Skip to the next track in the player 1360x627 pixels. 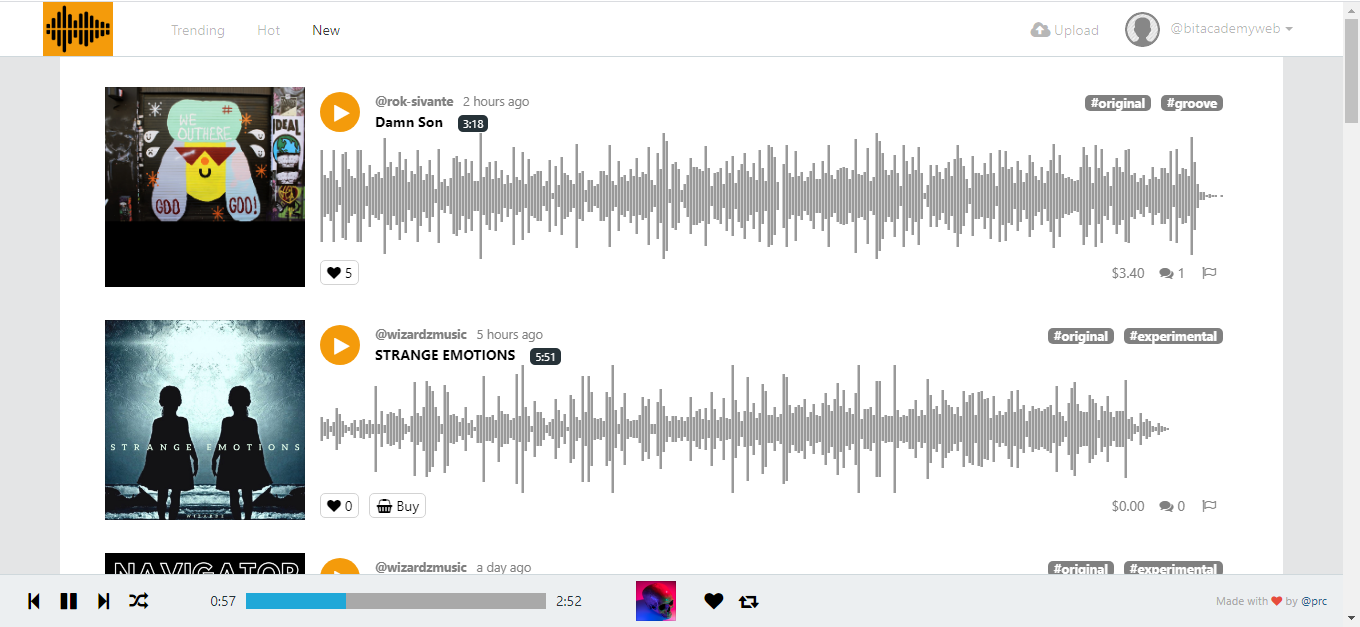click(103, 601)
